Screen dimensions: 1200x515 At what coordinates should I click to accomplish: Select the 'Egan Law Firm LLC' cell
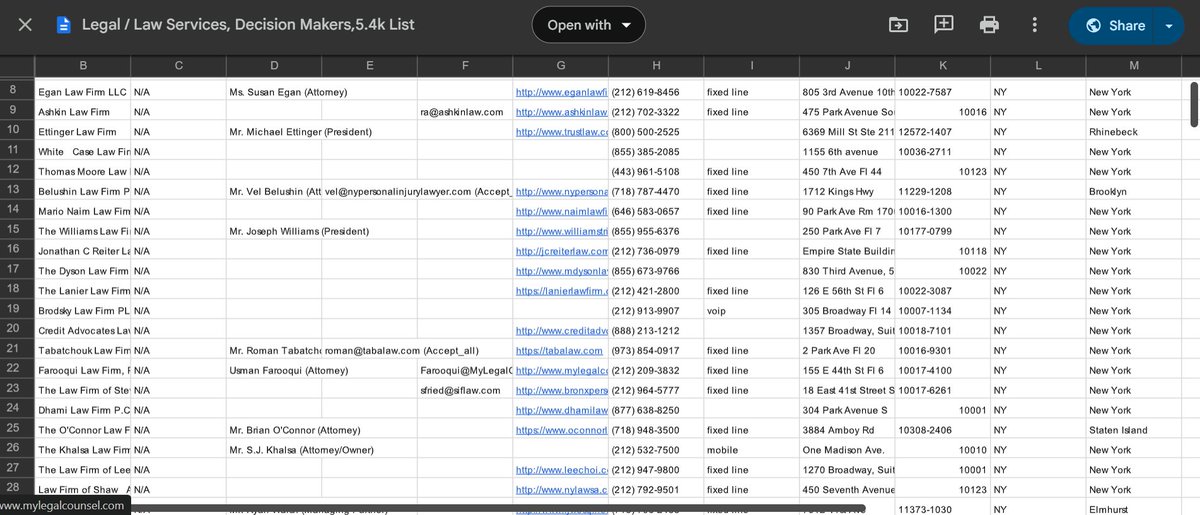click(83, 92)
